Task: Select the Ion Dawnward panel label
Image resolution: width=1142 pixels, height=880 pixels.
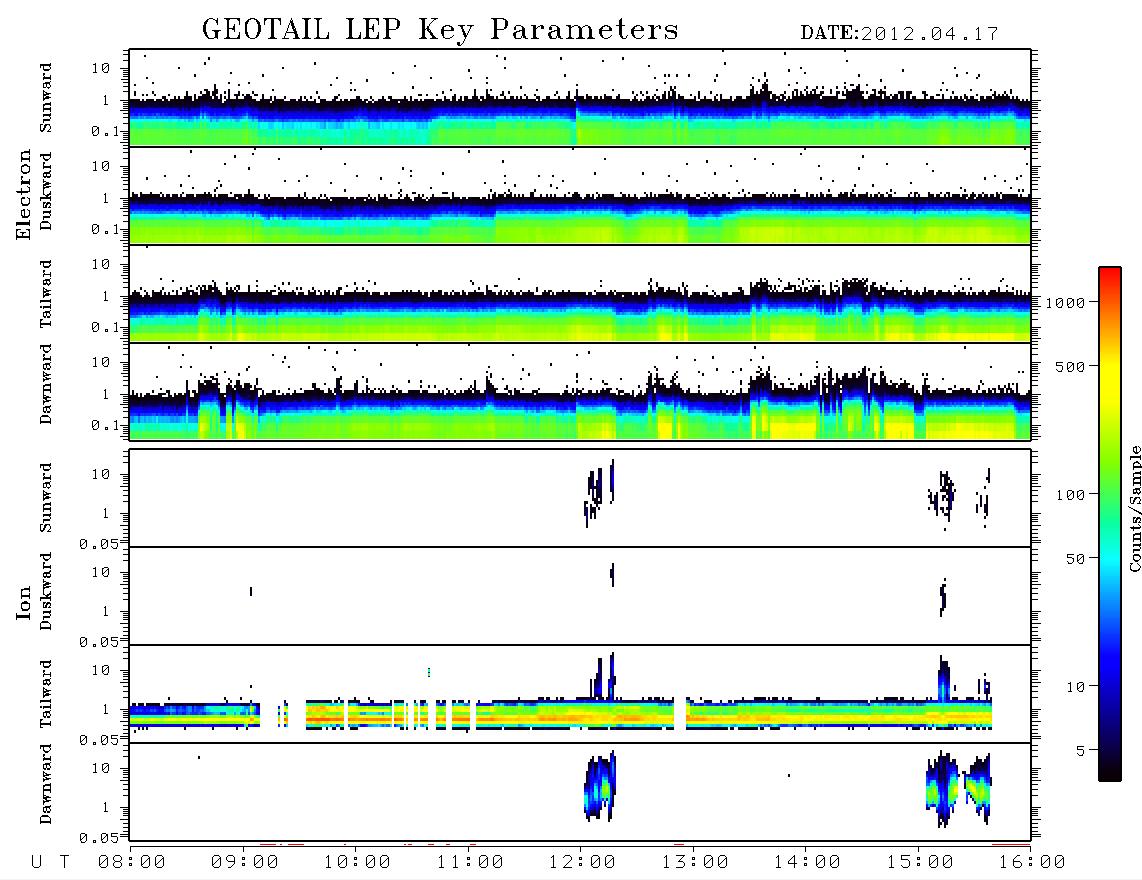Action: 46,783
